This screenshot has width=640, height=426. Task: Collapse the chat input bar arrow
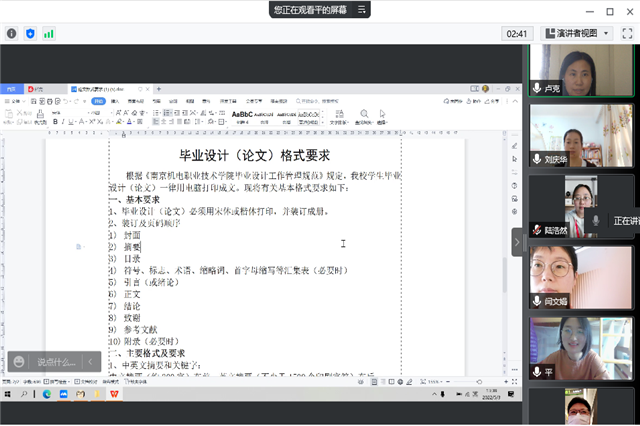pos(90,361)
